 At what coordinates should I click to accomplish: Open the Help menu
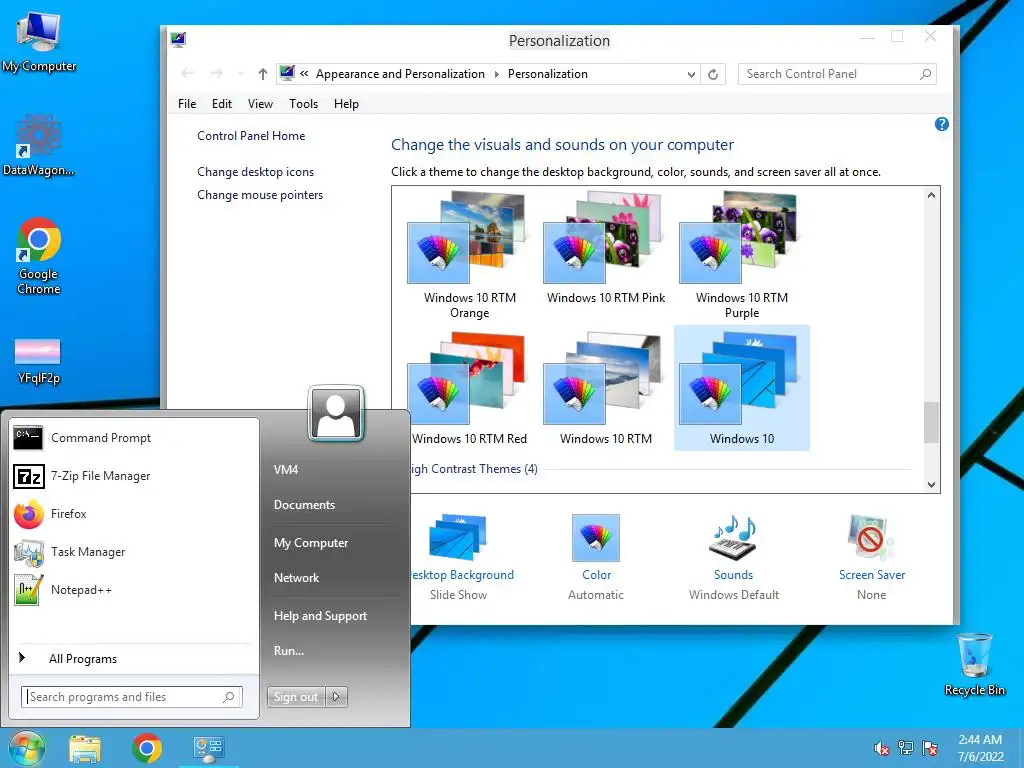[x=346, y=104]
